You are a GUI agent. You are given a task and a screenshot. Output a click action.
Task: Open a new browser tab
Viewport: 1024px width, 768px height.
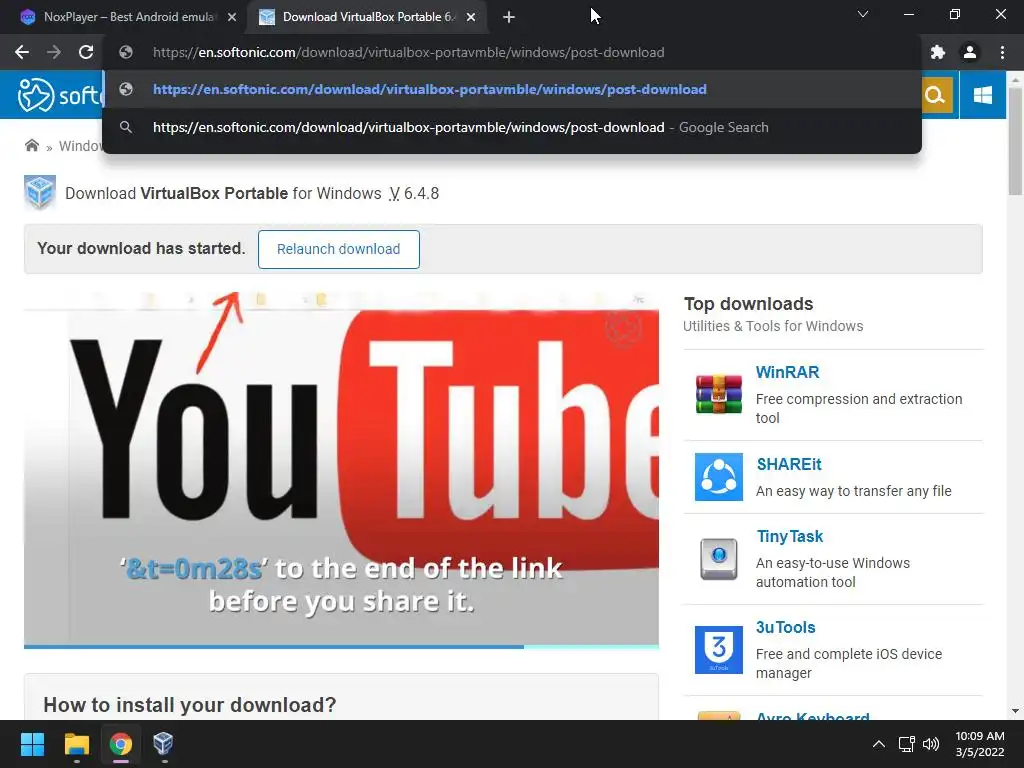click(509, 18)
